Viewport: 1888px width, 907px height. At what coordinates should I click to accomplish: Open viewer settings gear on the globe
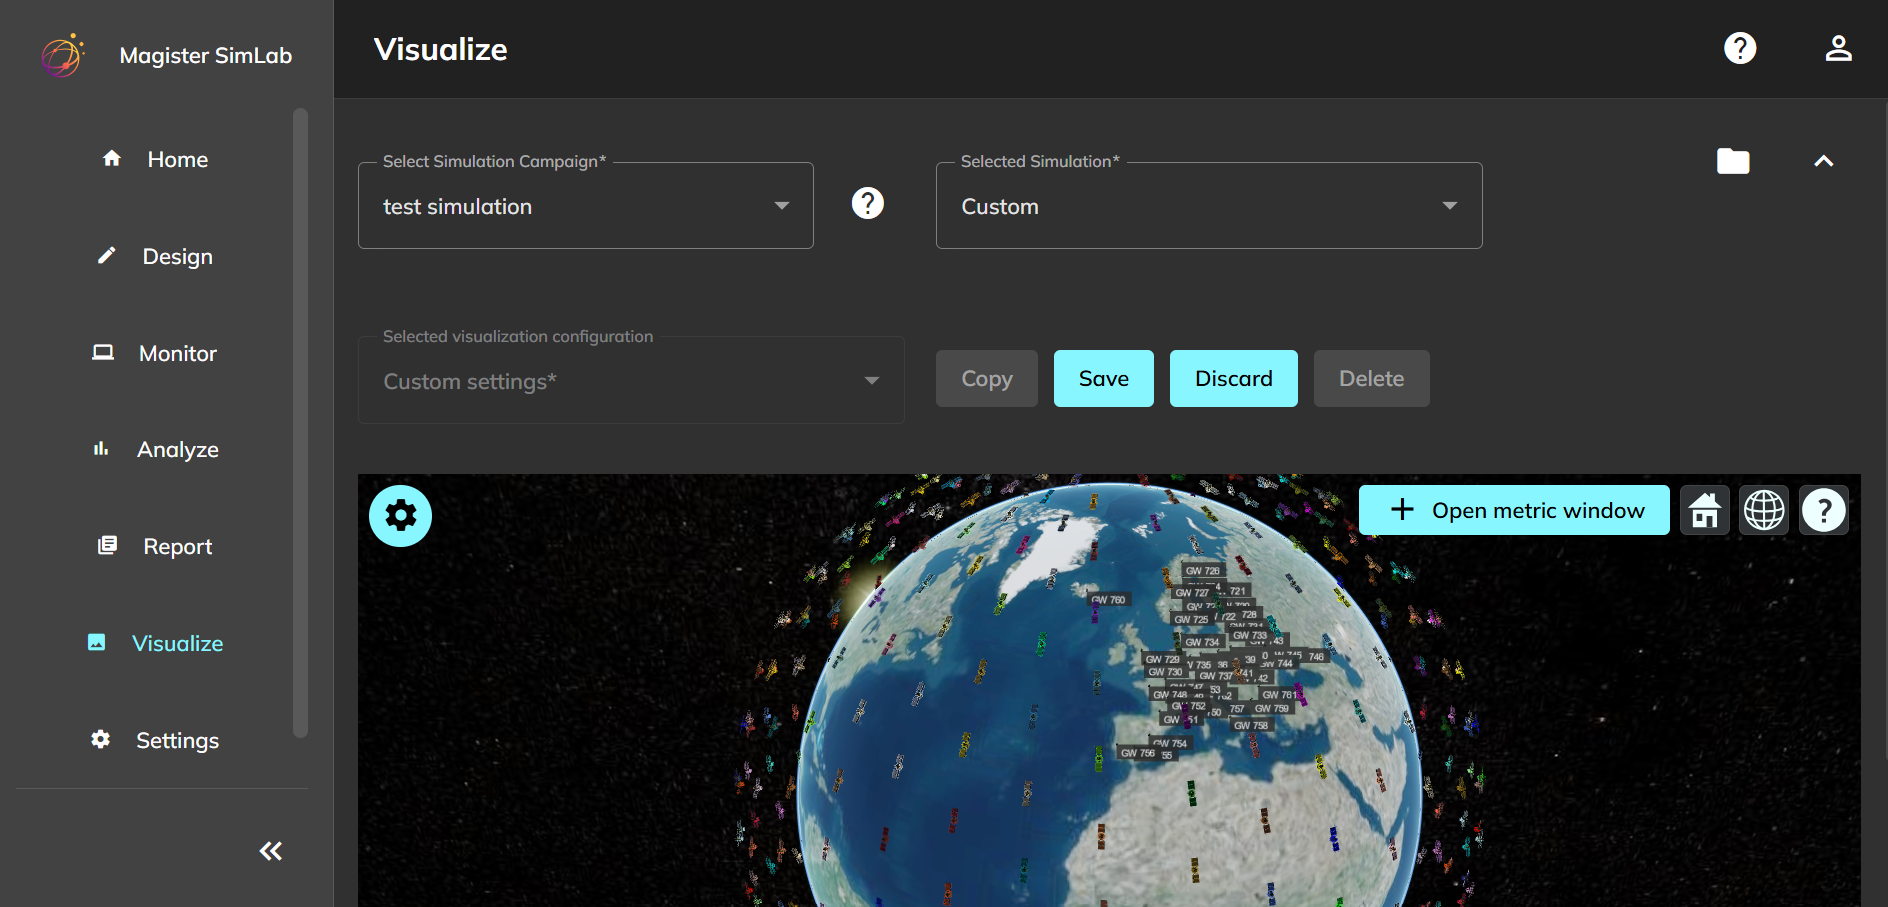coord(401,516)
